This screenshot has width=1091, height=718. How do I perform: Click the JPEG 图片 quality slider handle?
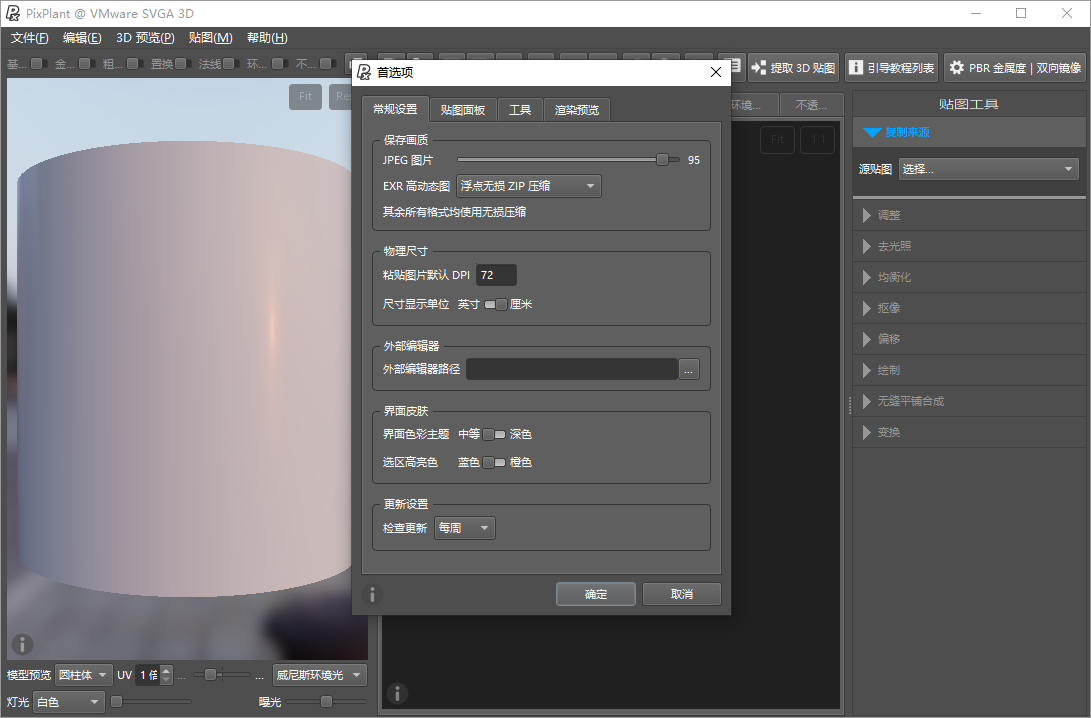pyautogui.click(x=662, y=160)
